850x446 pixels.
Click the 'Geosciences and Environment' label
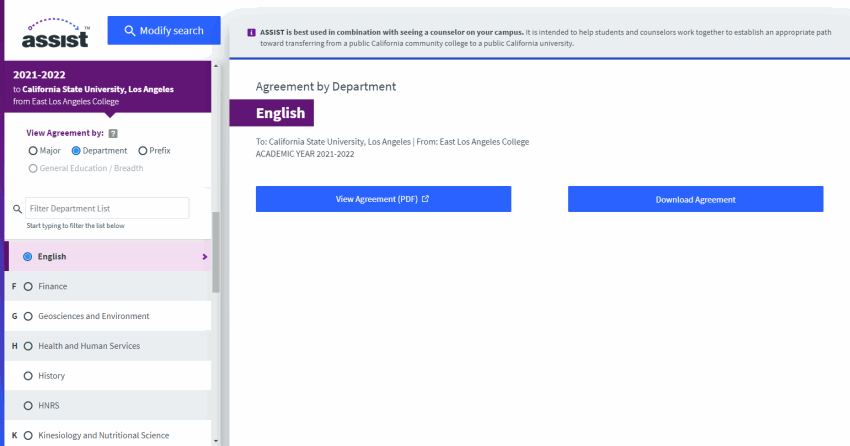click(94, 316)
